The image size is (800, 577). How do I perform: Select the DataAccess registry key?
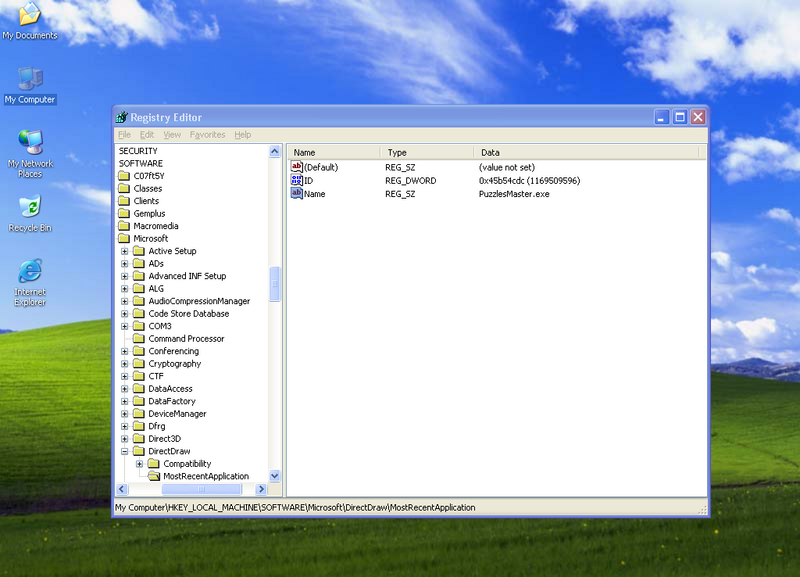170,389
